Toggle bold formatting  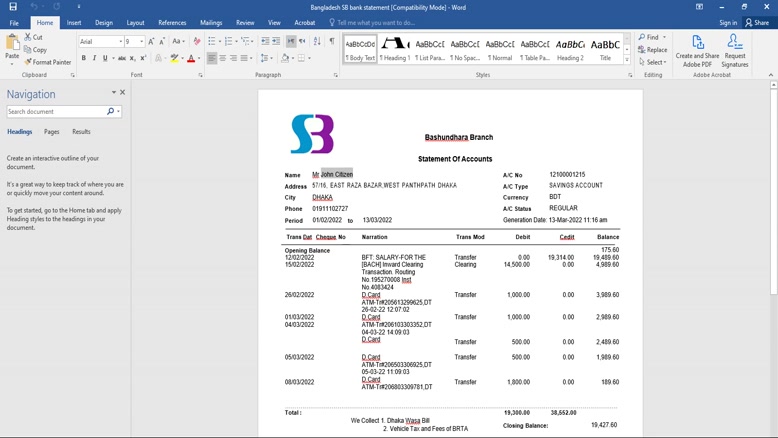(84, 58)
